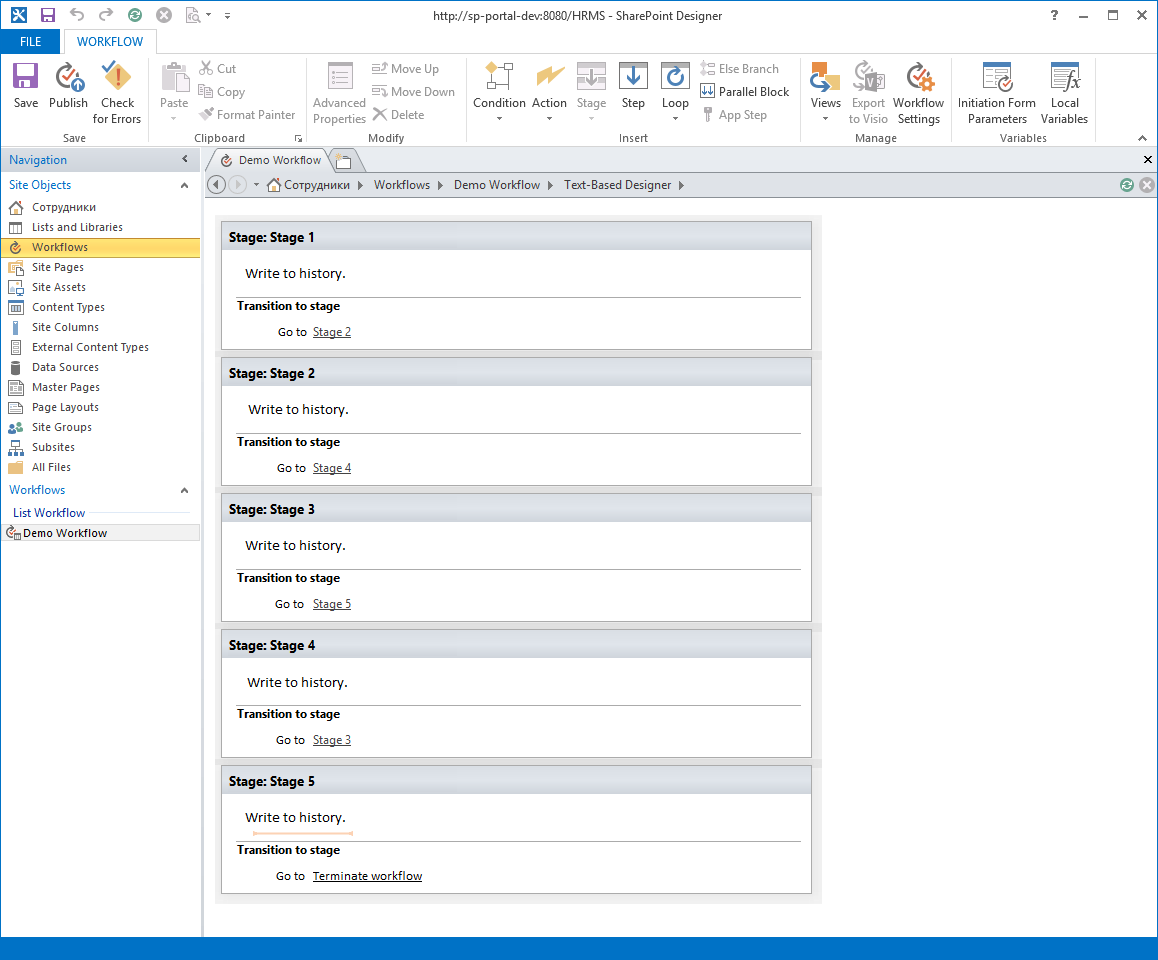Select Stage 5 Write to history action
This screenshot has width=1158, height=960.
[295, 817]
